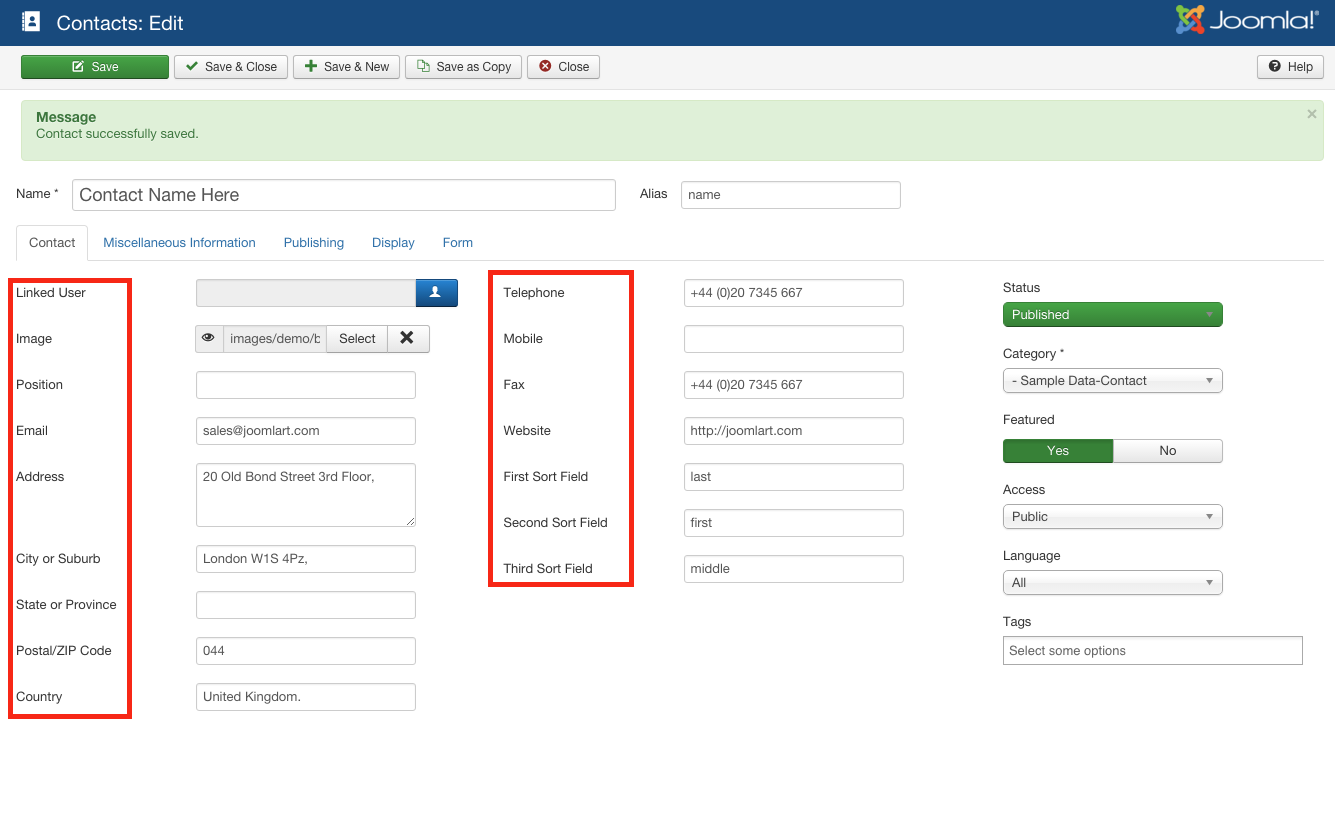Viewport: 1335px width, 837px height.
Task: Clear the image with the X icon
Action: coord(407,339)
